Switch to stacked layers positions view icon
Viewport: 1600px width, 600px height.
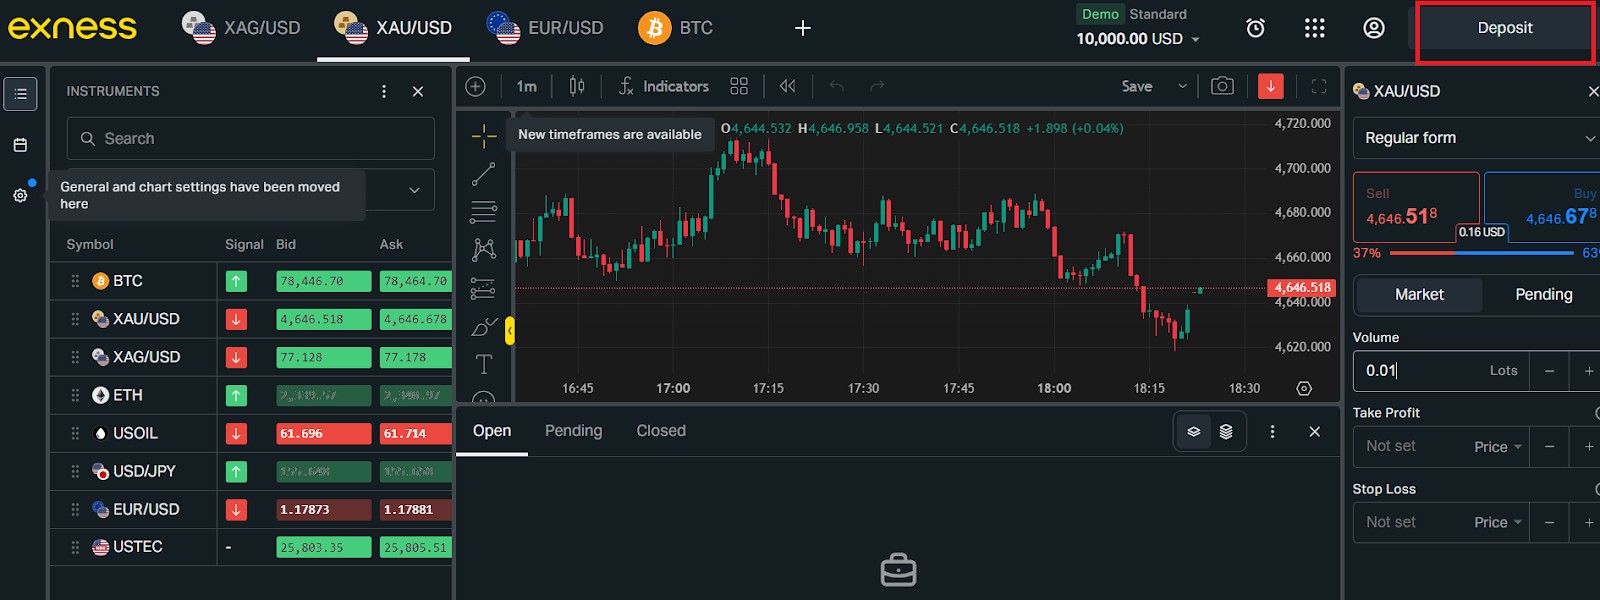(1226, 432)
